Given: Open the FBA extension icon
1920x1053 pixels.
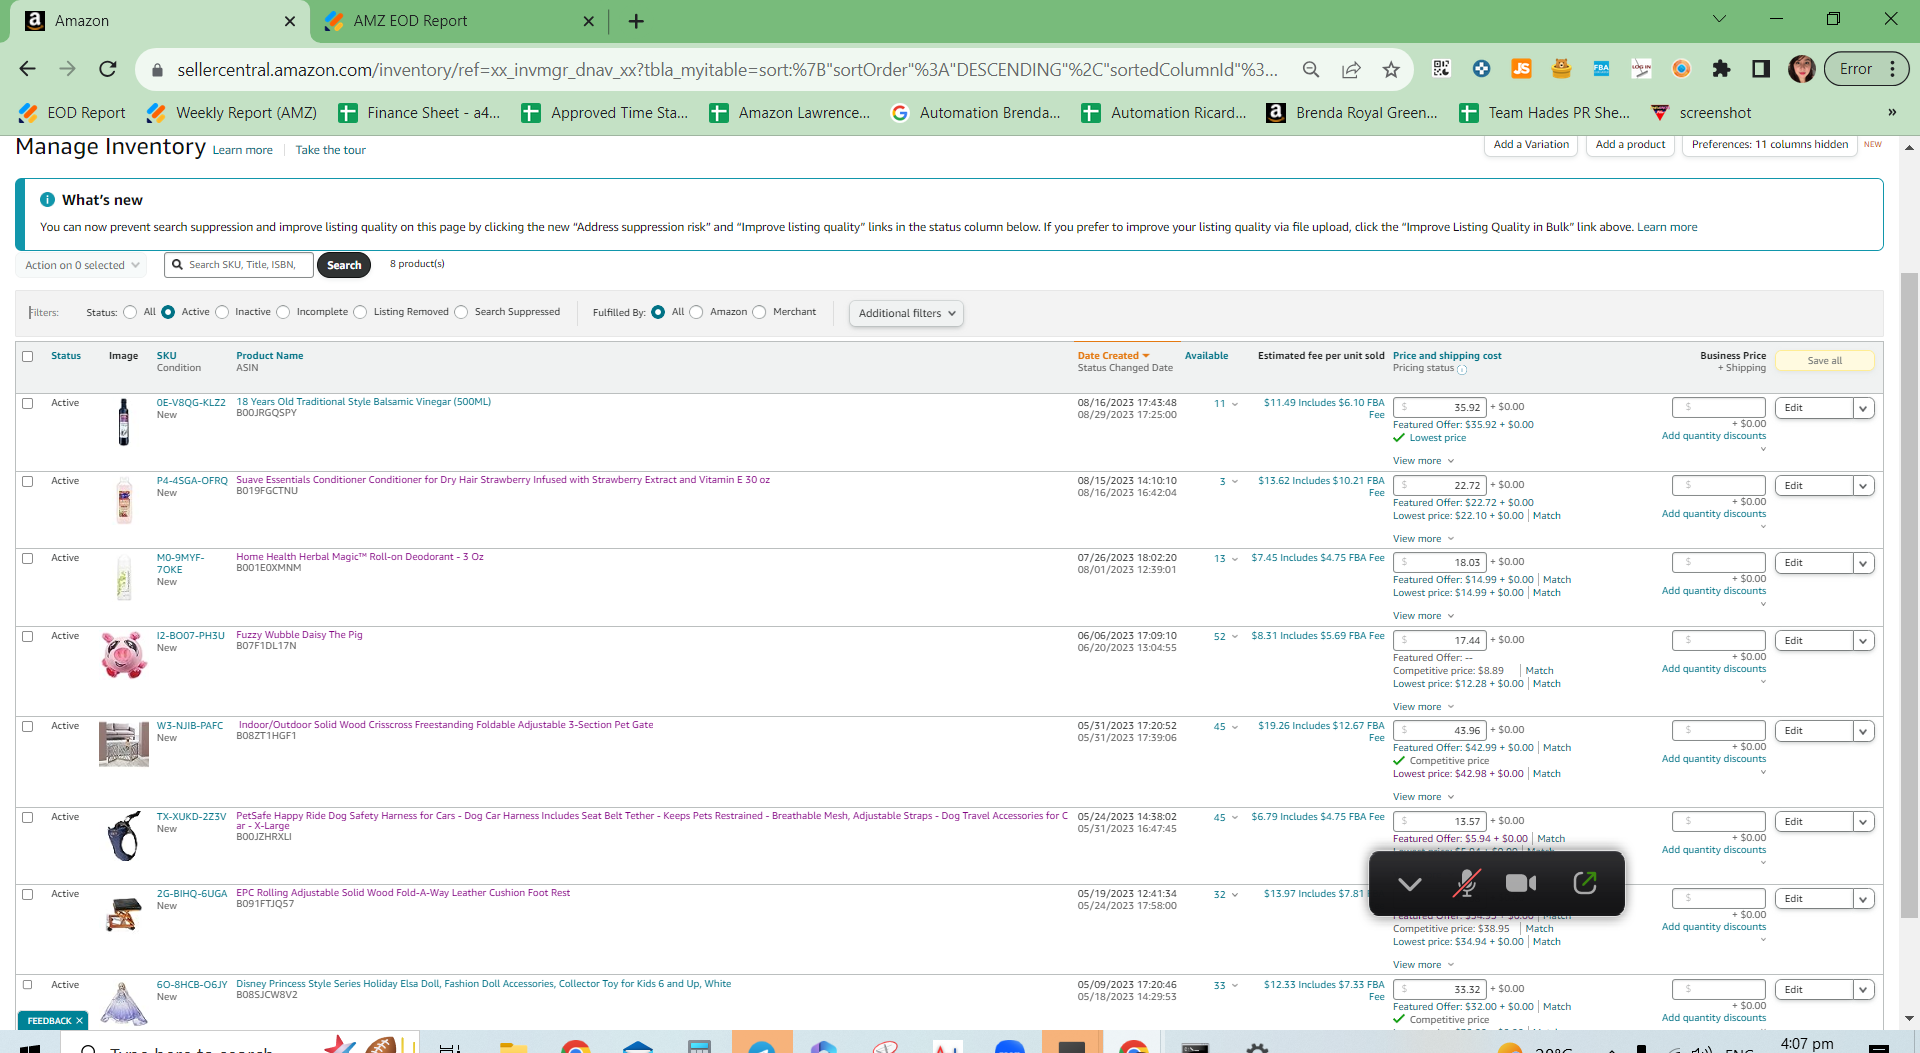Looking at the screenshot, I should (x=1601, y=68).
